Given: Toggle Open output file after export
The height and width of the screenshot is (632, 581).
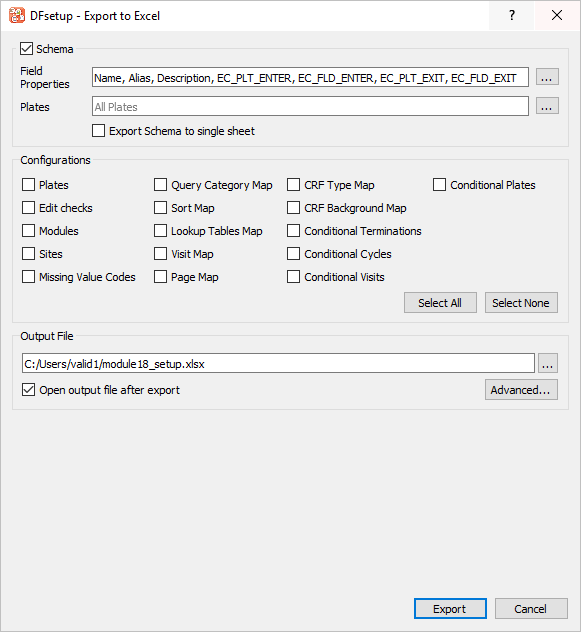Looking at the screenshot, I should pyautogui.click(x=28, y=390).
